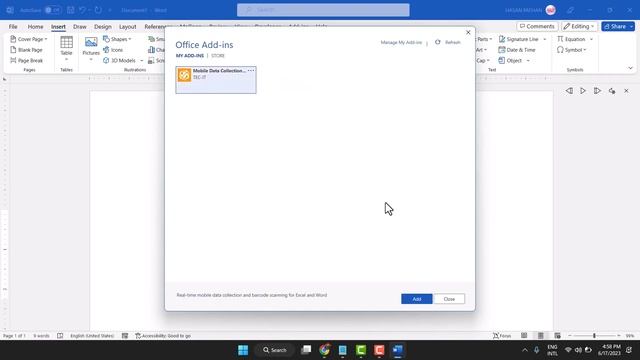
Task: Select Print Layout view icon
Action: [541, 336]
